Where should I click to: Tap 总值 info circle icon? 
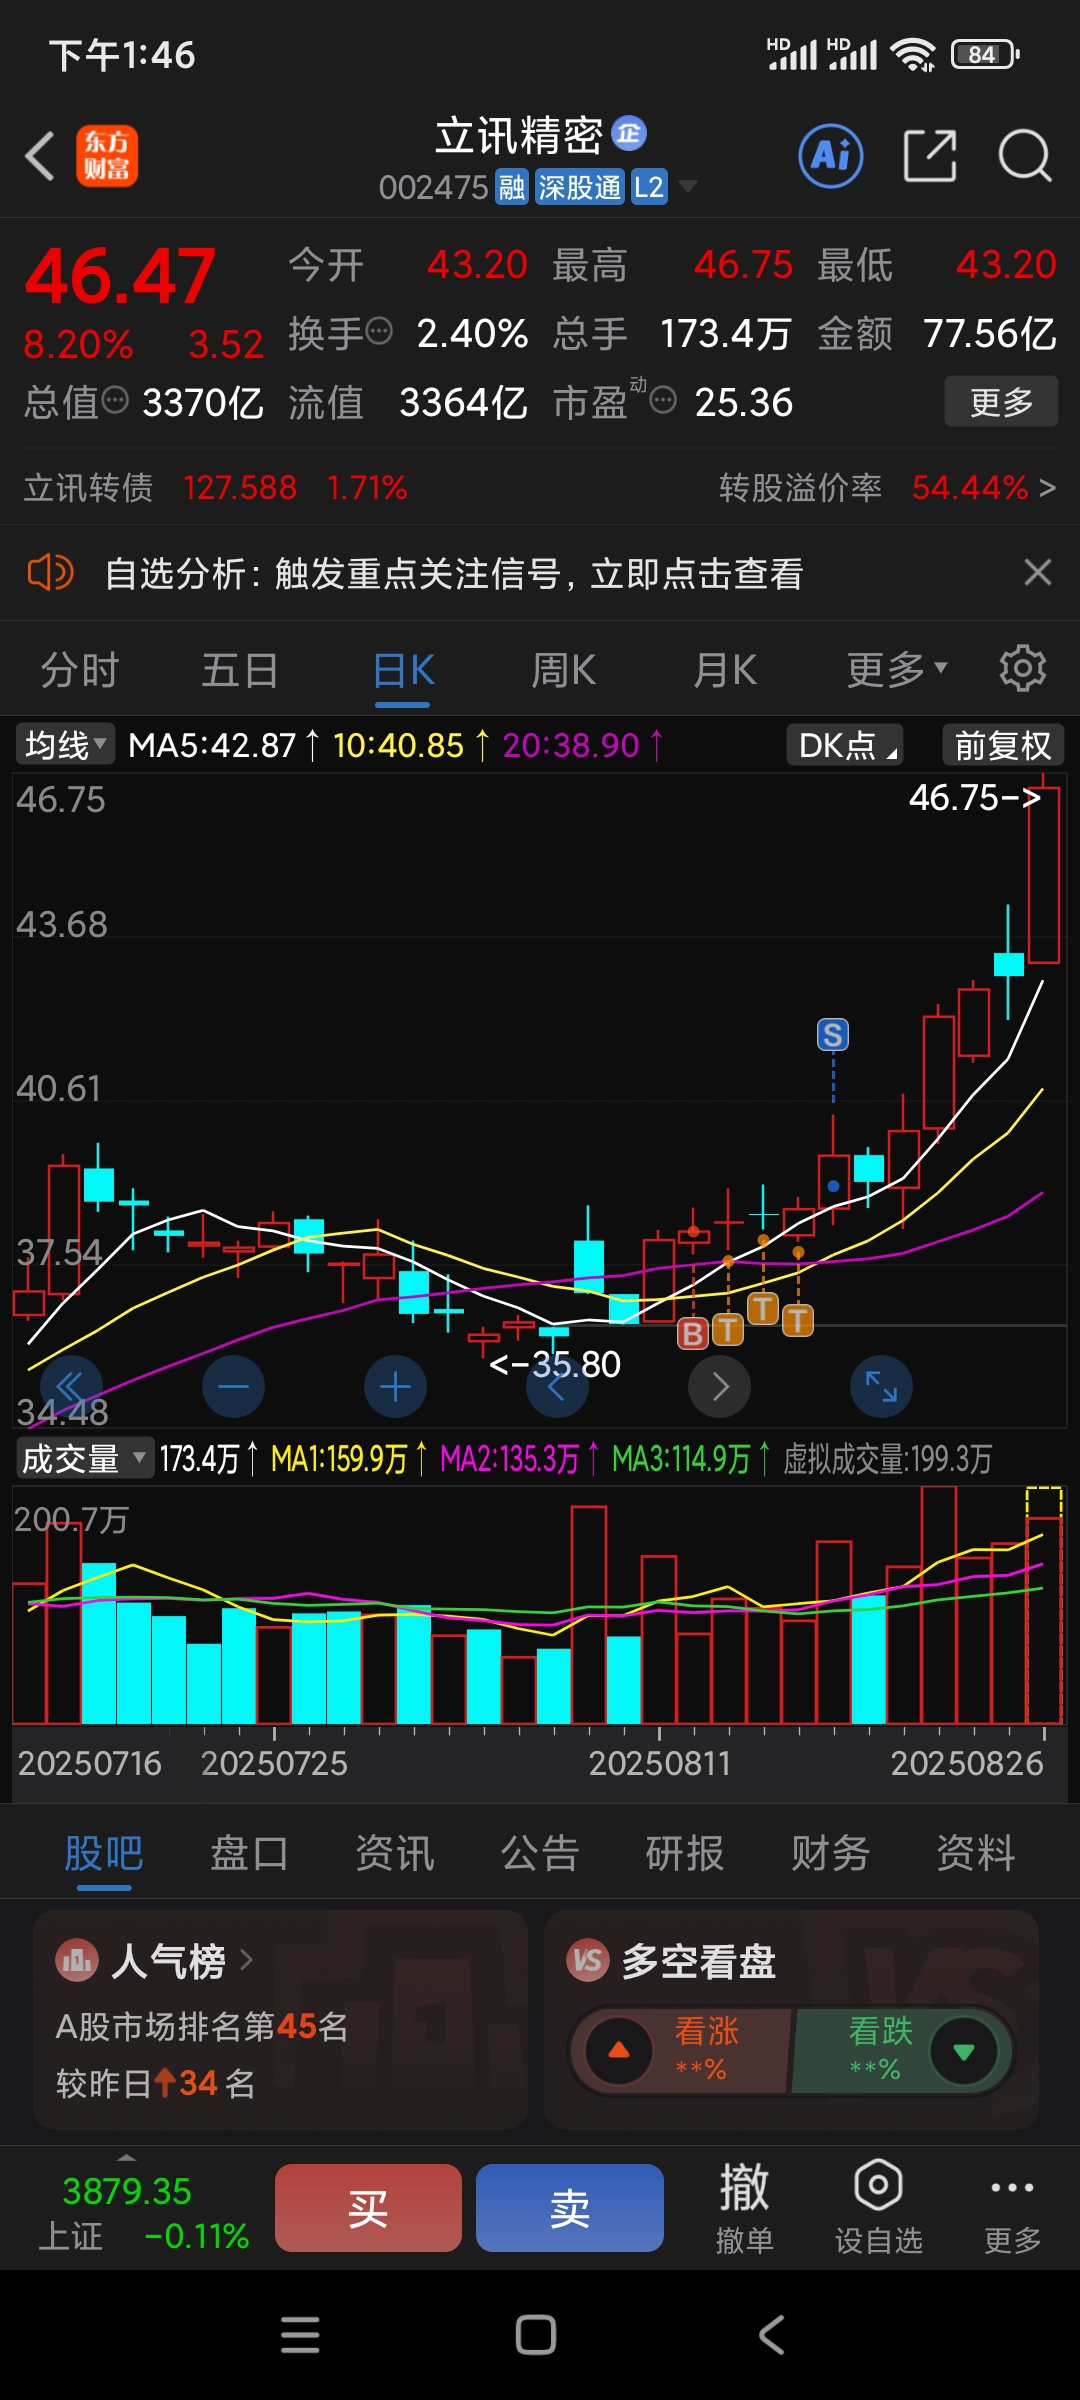click(x=116, y=400)
